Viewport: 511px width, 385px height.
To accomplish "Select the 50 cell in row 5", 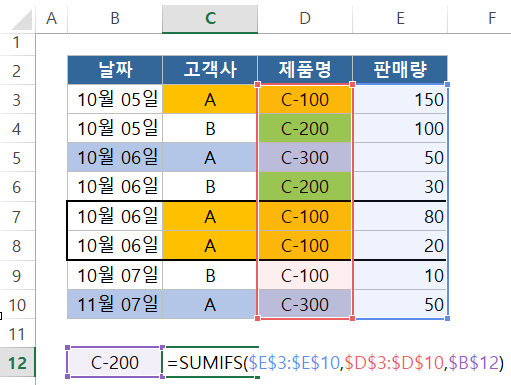I will pos(400,158).
